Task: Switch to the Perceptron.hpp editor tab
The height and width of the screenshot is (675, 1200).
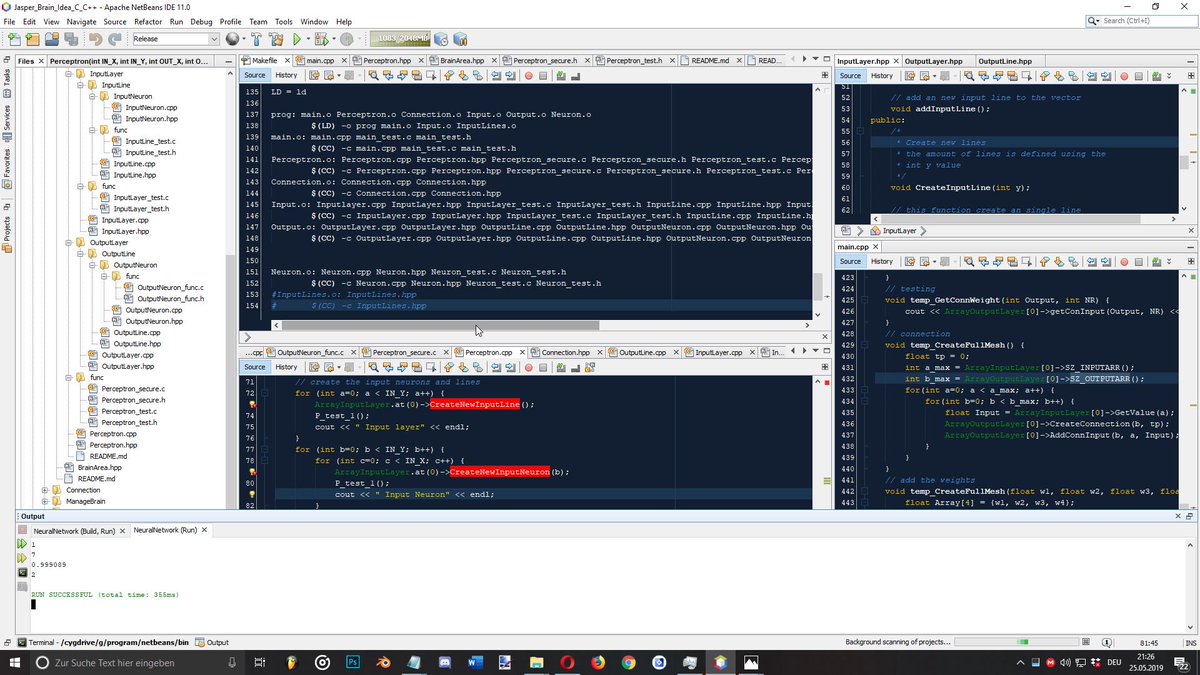Action: [x=387, y=60]
